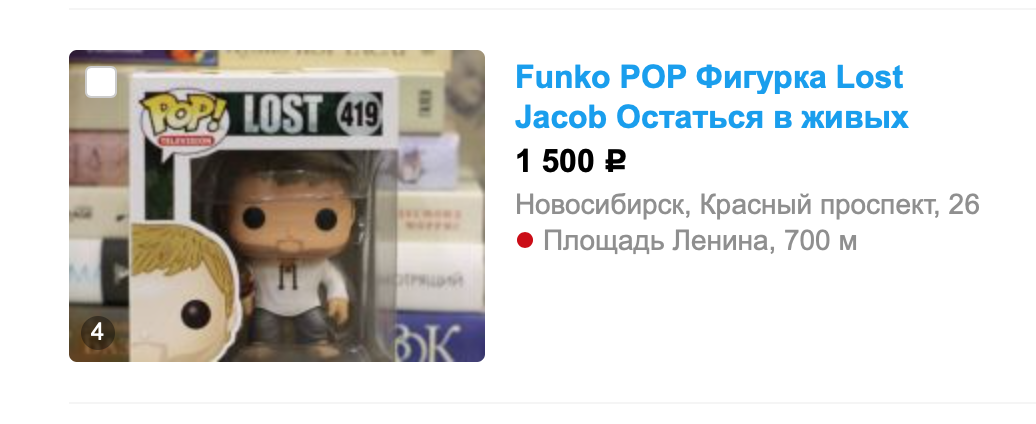Open the Funko POP Lost Jacob listing title
1036x424 pixels.
tap(712, 98)
